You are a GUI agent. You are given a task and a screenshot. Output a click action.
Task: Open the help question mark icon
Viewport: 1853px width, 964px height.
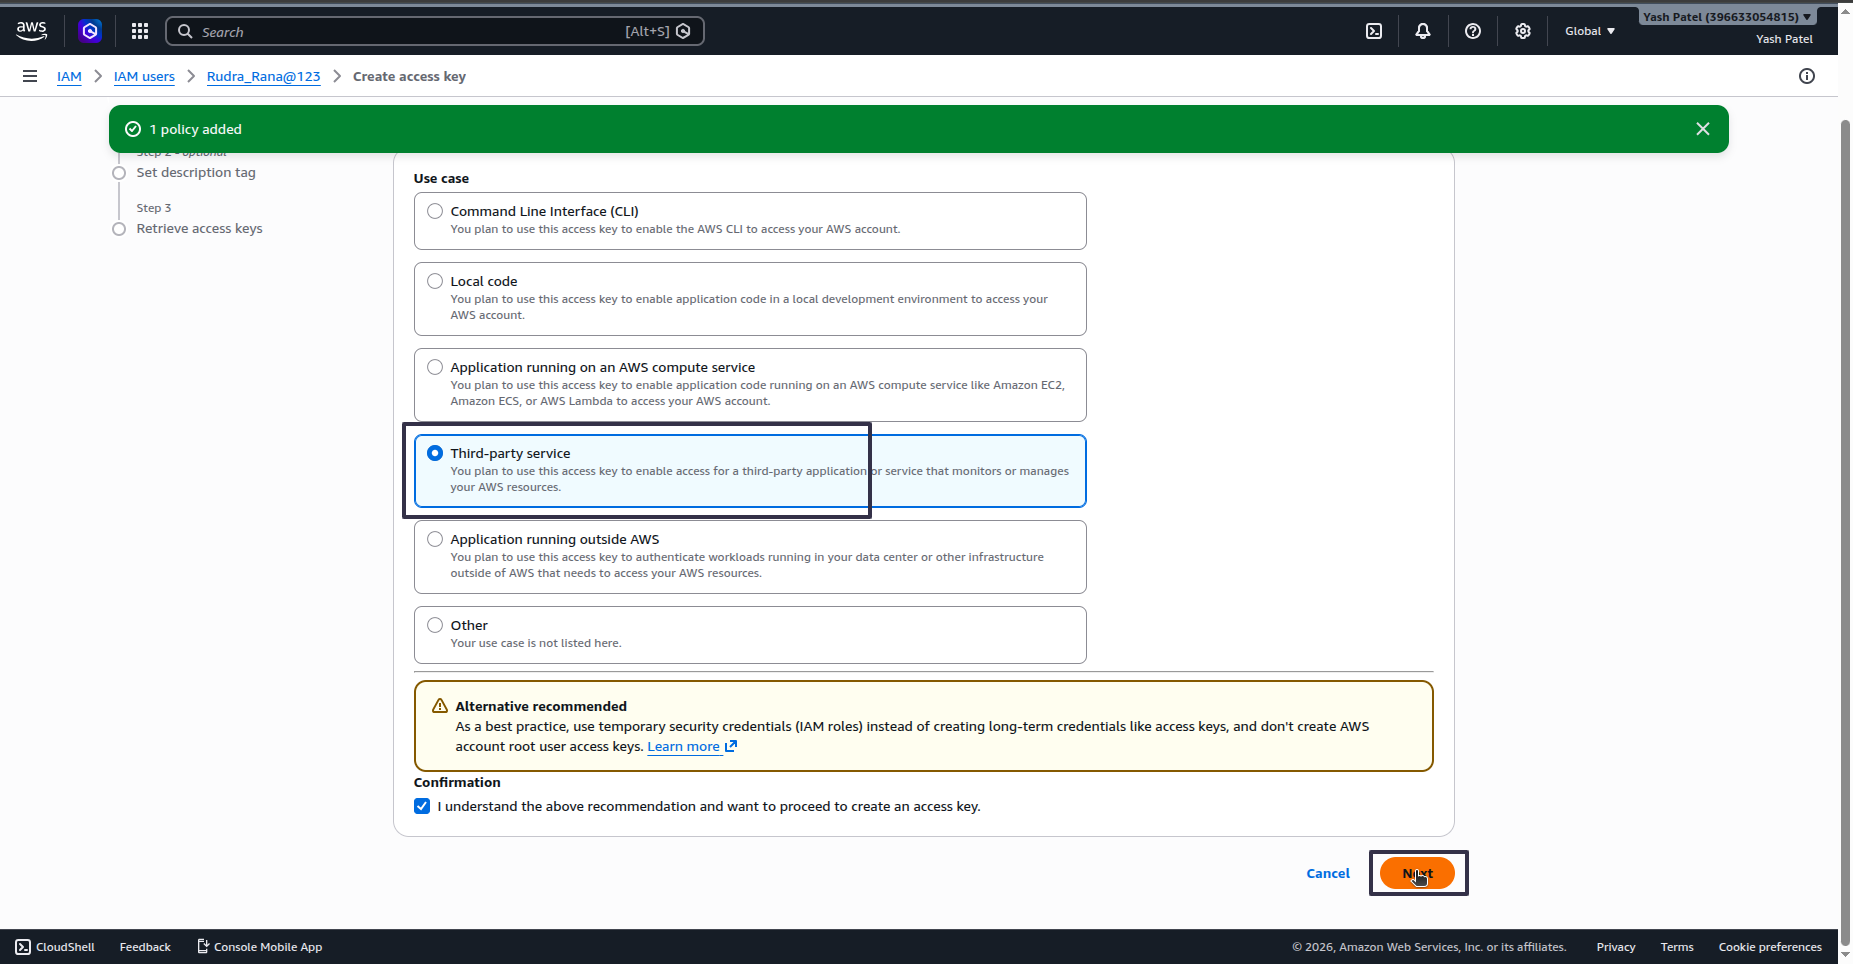(1473, 31)
